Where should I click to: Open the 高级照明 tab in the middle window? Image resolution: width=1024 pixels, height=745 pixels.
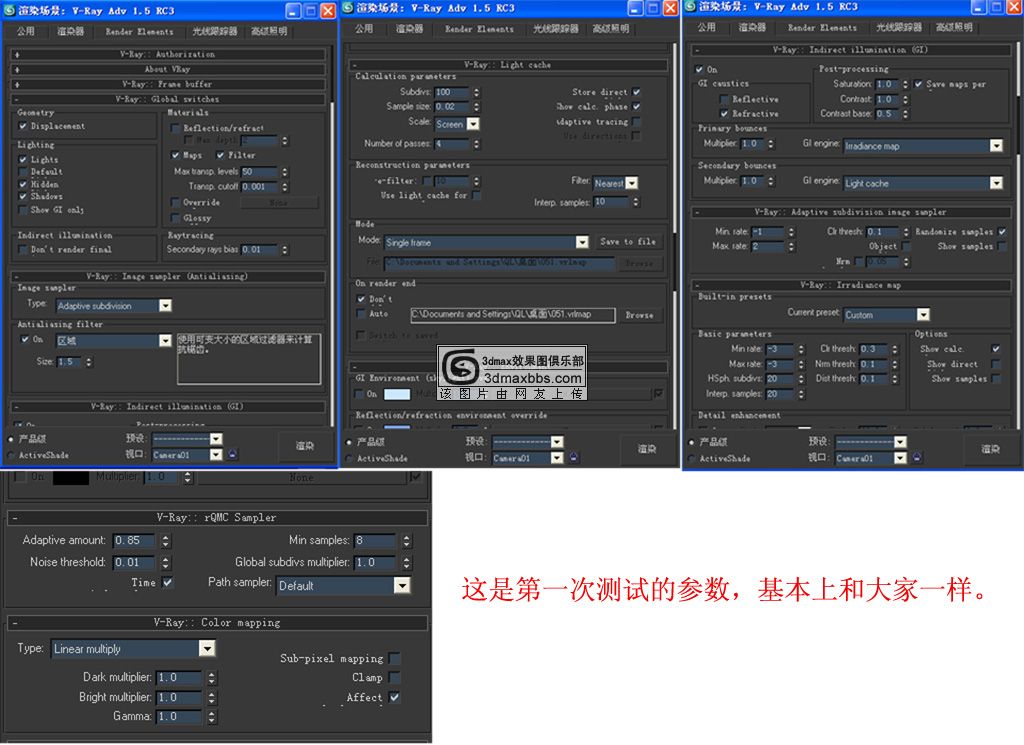(x=611, y=29)
